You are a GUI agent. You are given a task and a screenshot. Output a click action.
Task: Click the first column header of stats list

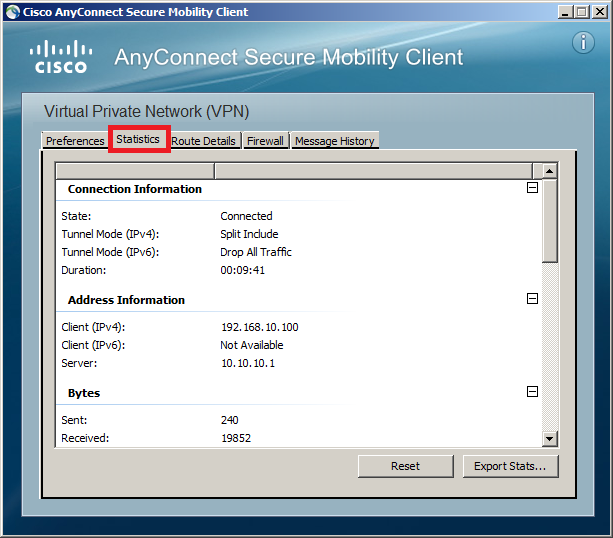tap(135, 171)
